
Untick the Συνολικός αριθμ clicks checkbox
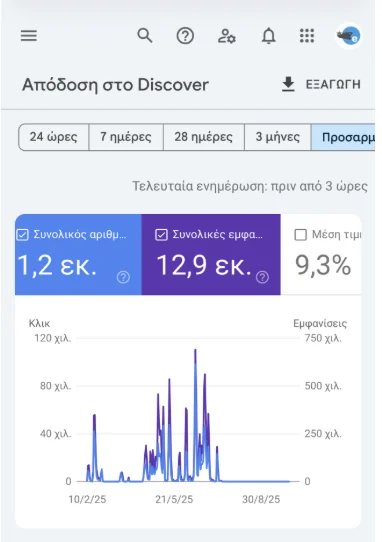[23, 235]
